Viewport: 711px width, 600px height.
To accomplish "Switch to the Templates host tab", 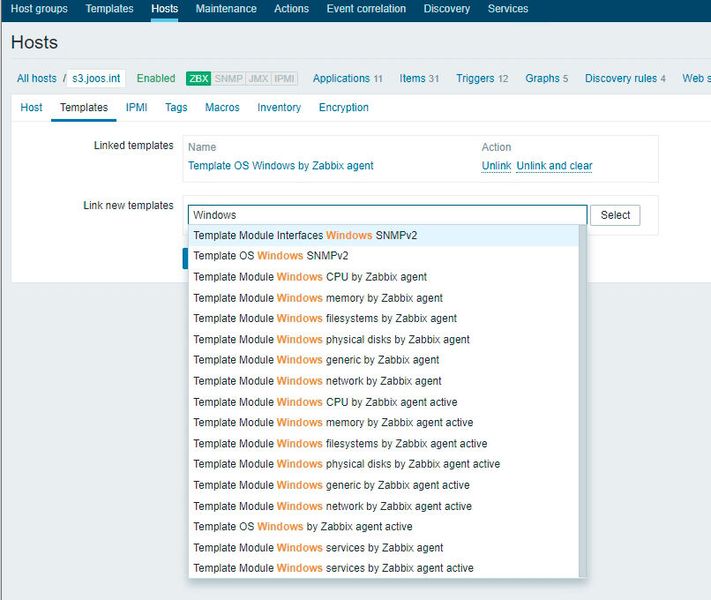I will point(84,107).
